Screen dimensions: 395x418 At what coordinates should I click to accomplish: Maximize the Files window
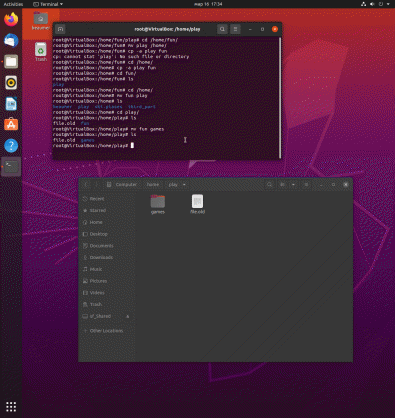coord(333,184)
